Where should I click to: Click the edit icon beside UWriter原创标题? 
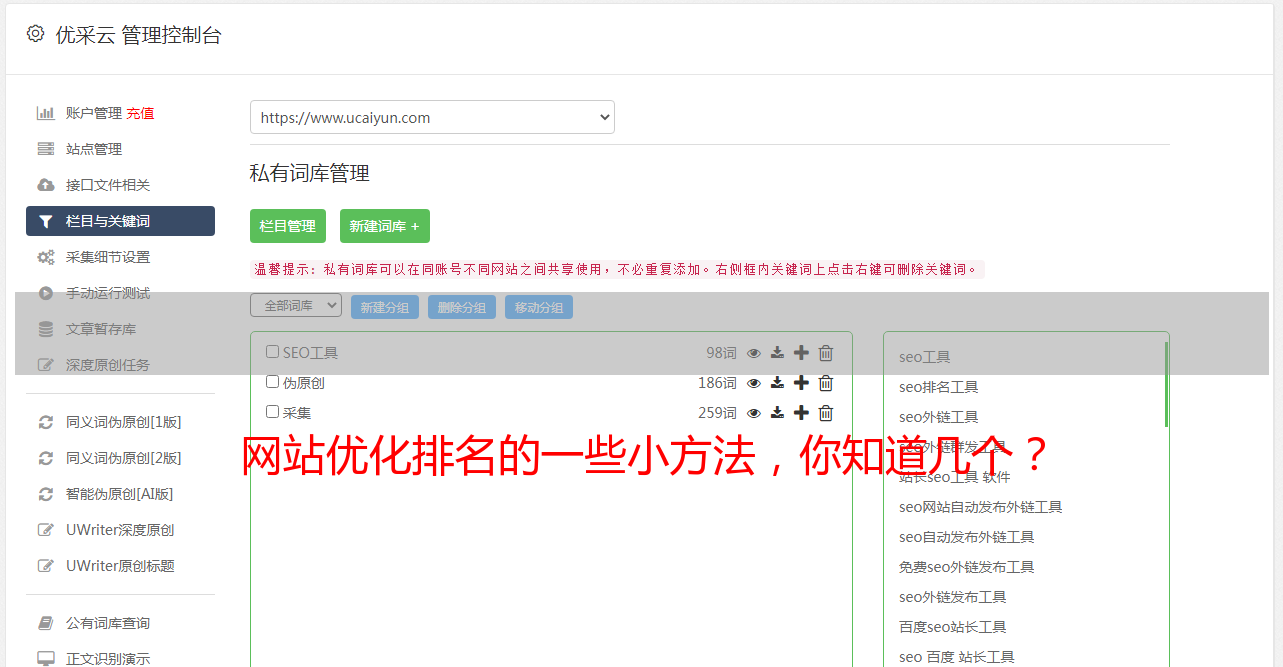pos(46,566)
